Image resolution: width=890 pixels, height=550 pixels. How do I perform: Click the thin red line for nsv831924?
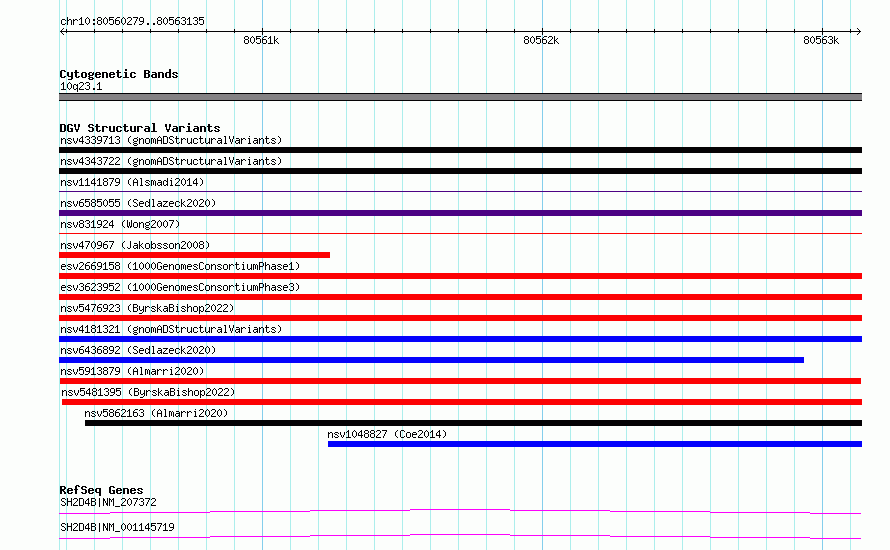point(460,233)
